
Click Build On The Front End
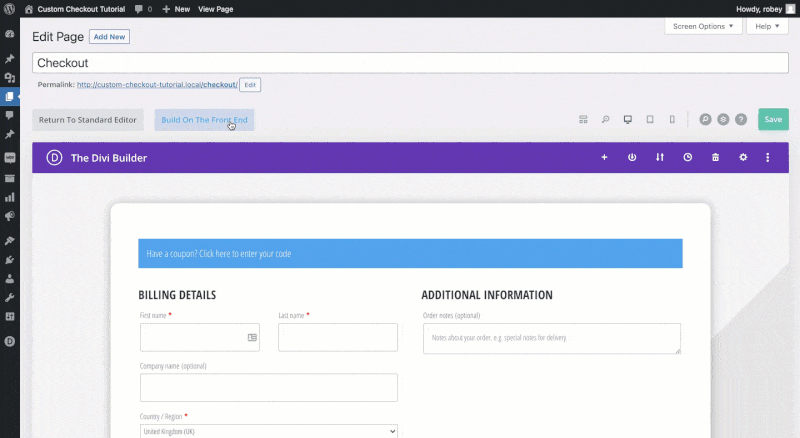[204, 120]
